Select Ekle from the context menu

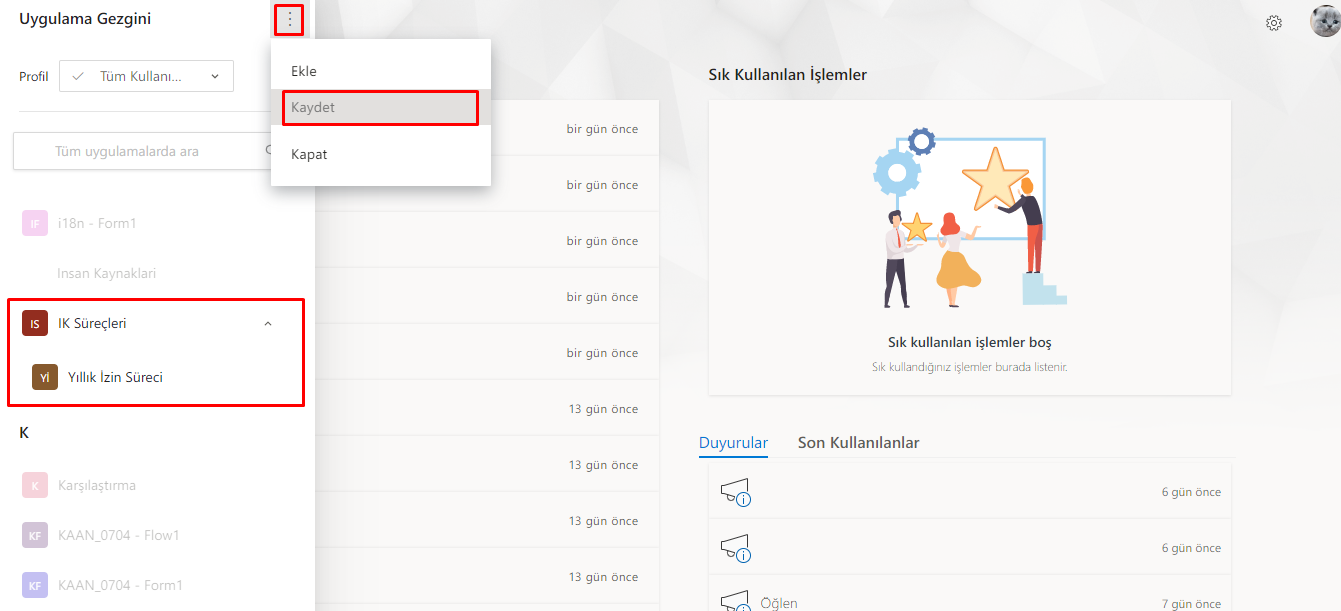tap(304, 71)
